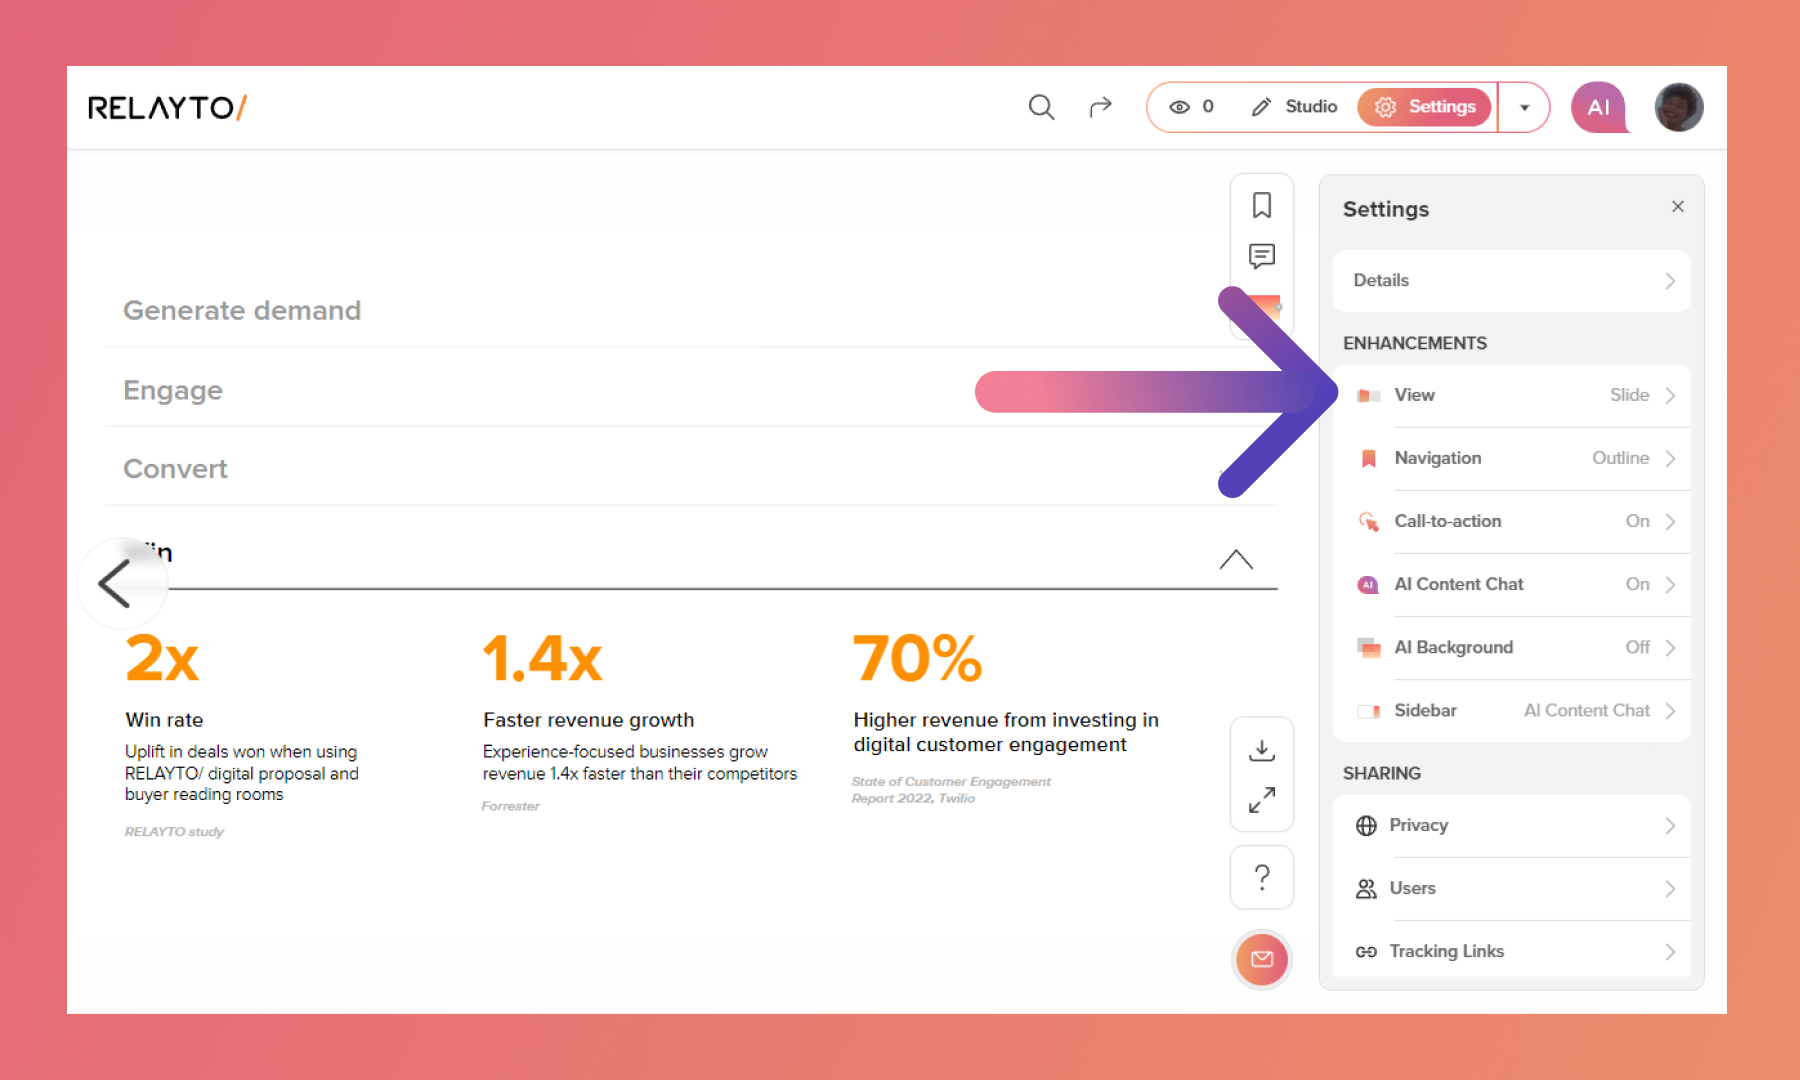Open the search magnifier icon

point(1041,107)
